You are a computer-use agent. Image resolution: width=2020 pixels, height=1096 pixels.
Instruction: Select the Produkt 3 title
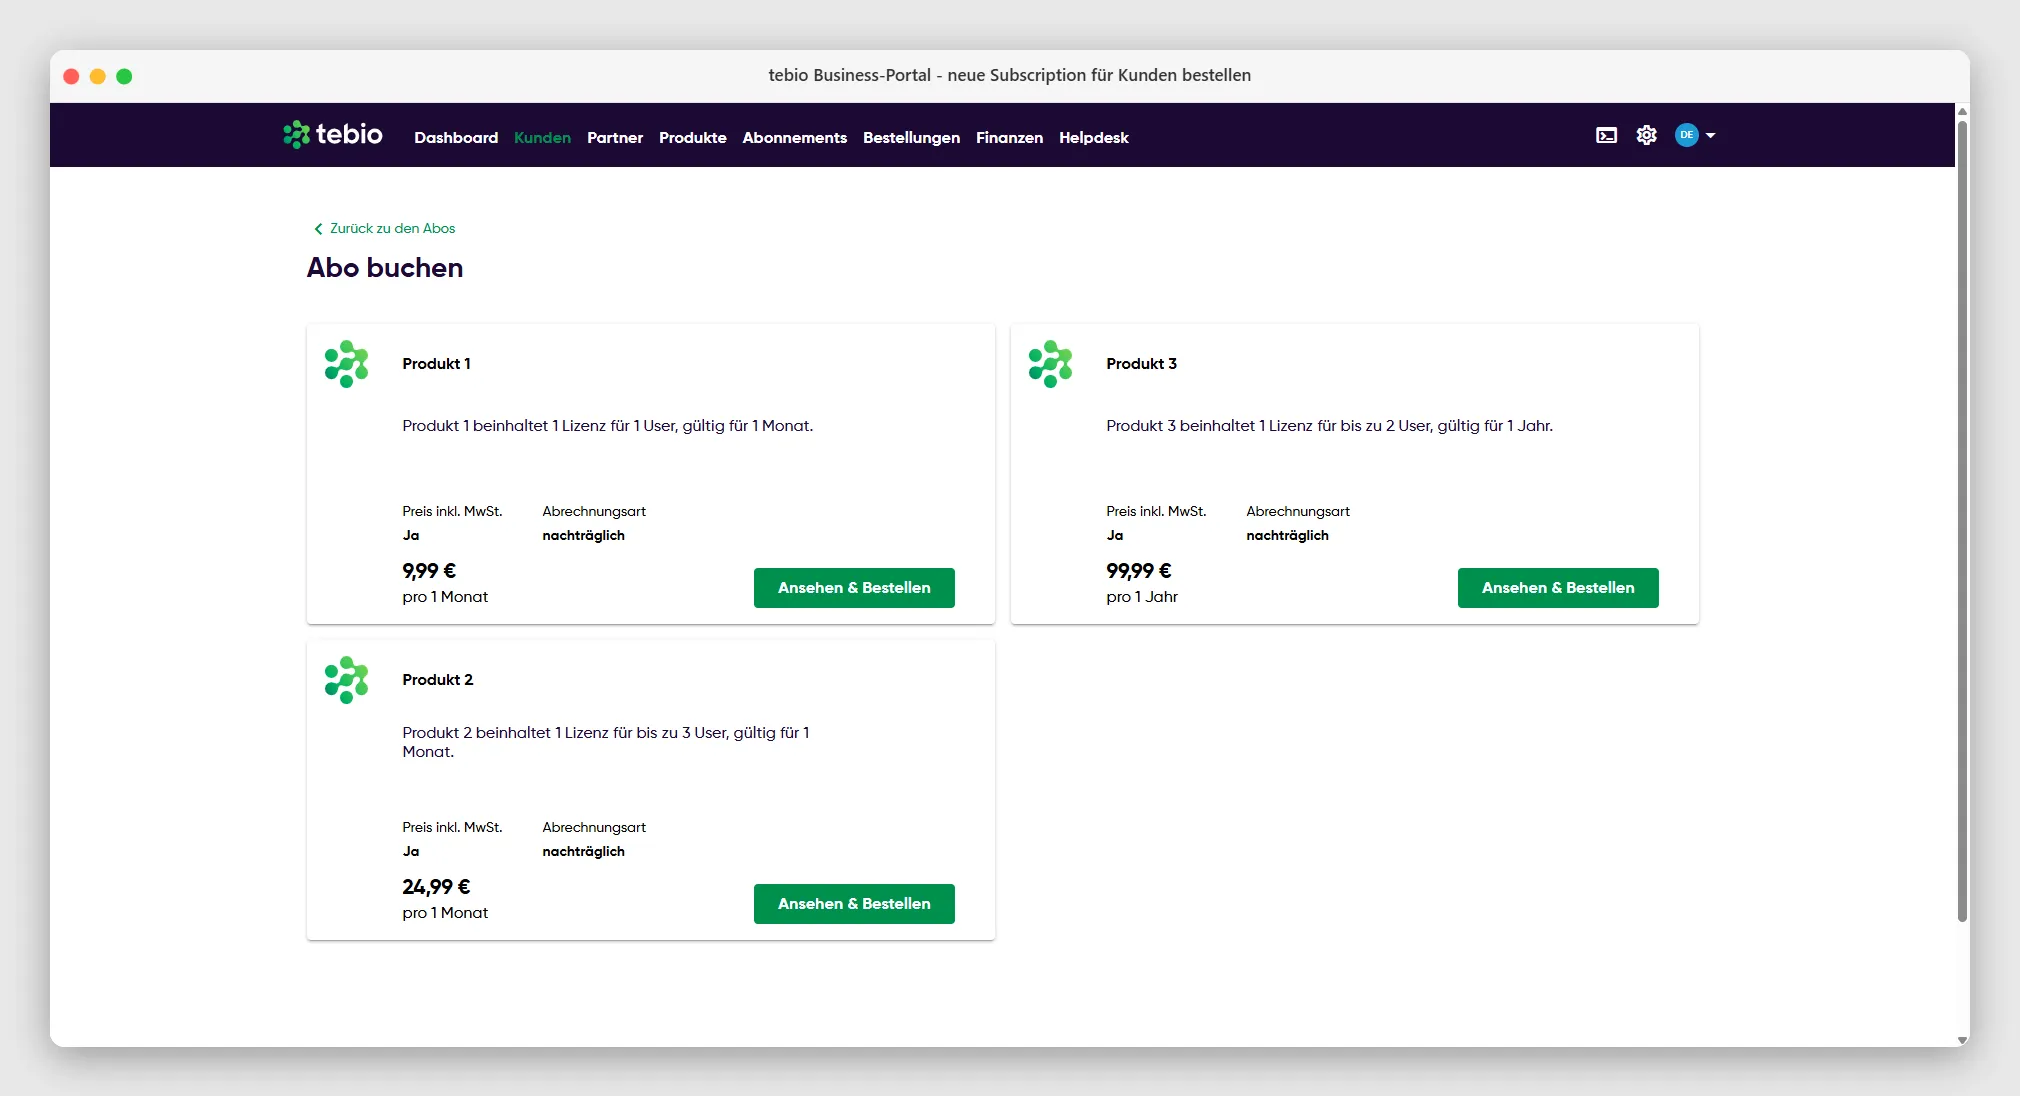click(1141, 364)
